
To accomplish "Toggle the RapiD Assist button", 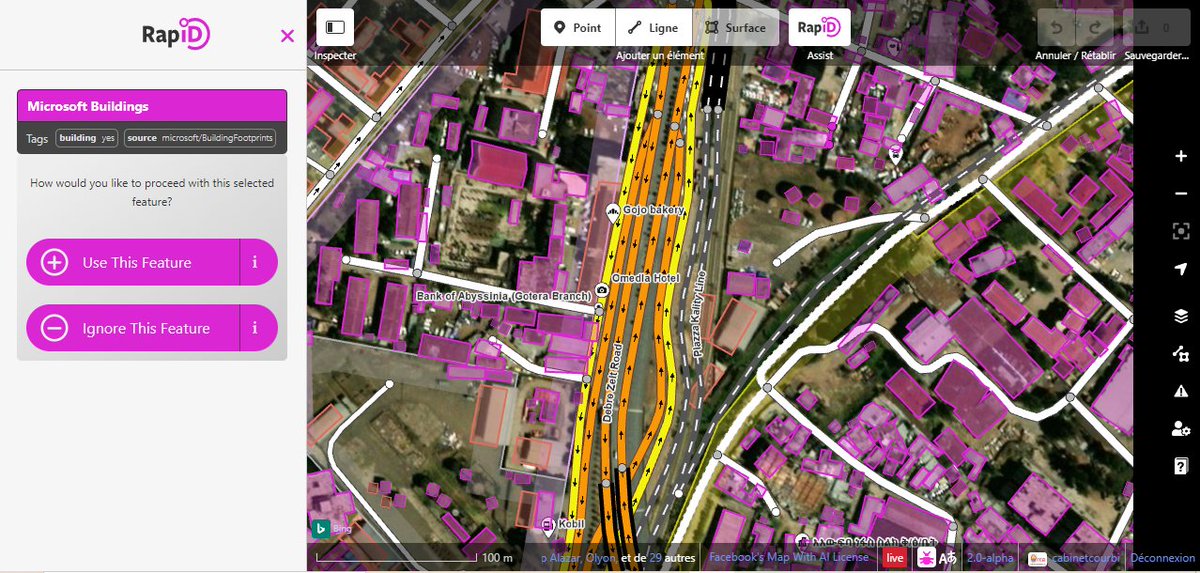I will coord(820,28).
